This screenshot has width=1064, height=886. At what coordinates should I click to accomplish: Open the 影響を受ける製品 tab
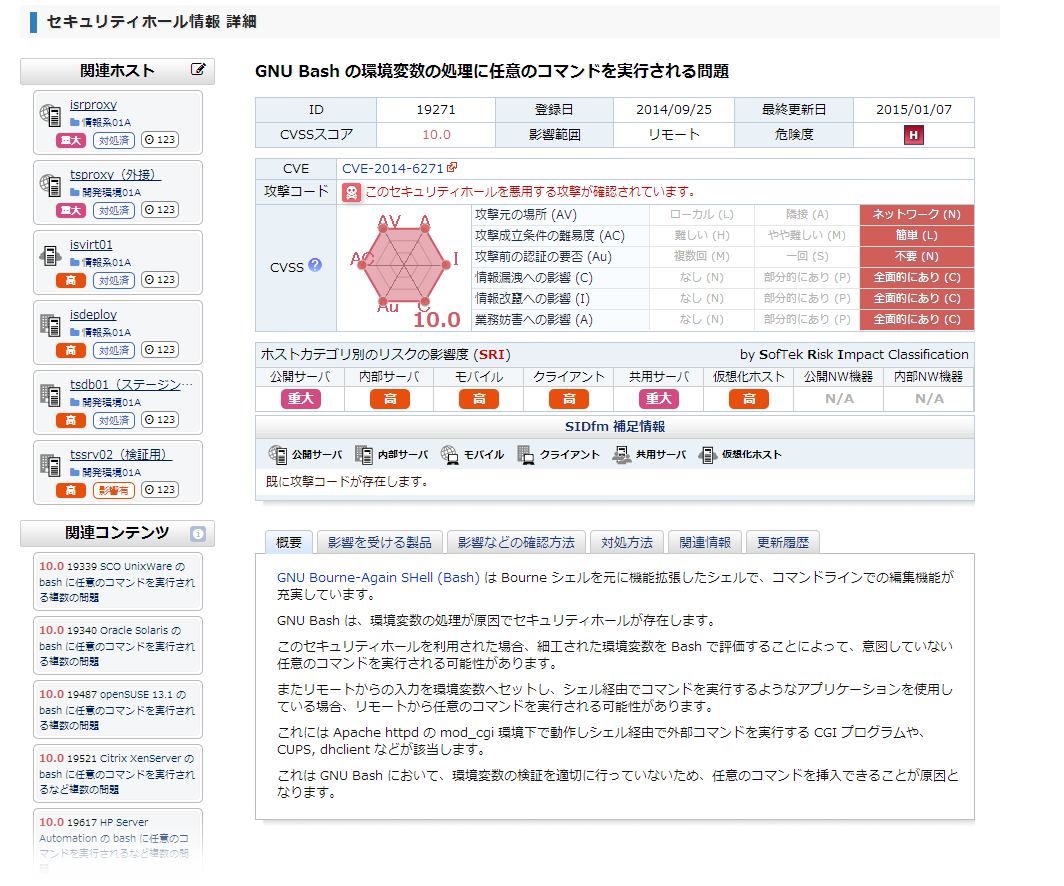tap(380, 542)
